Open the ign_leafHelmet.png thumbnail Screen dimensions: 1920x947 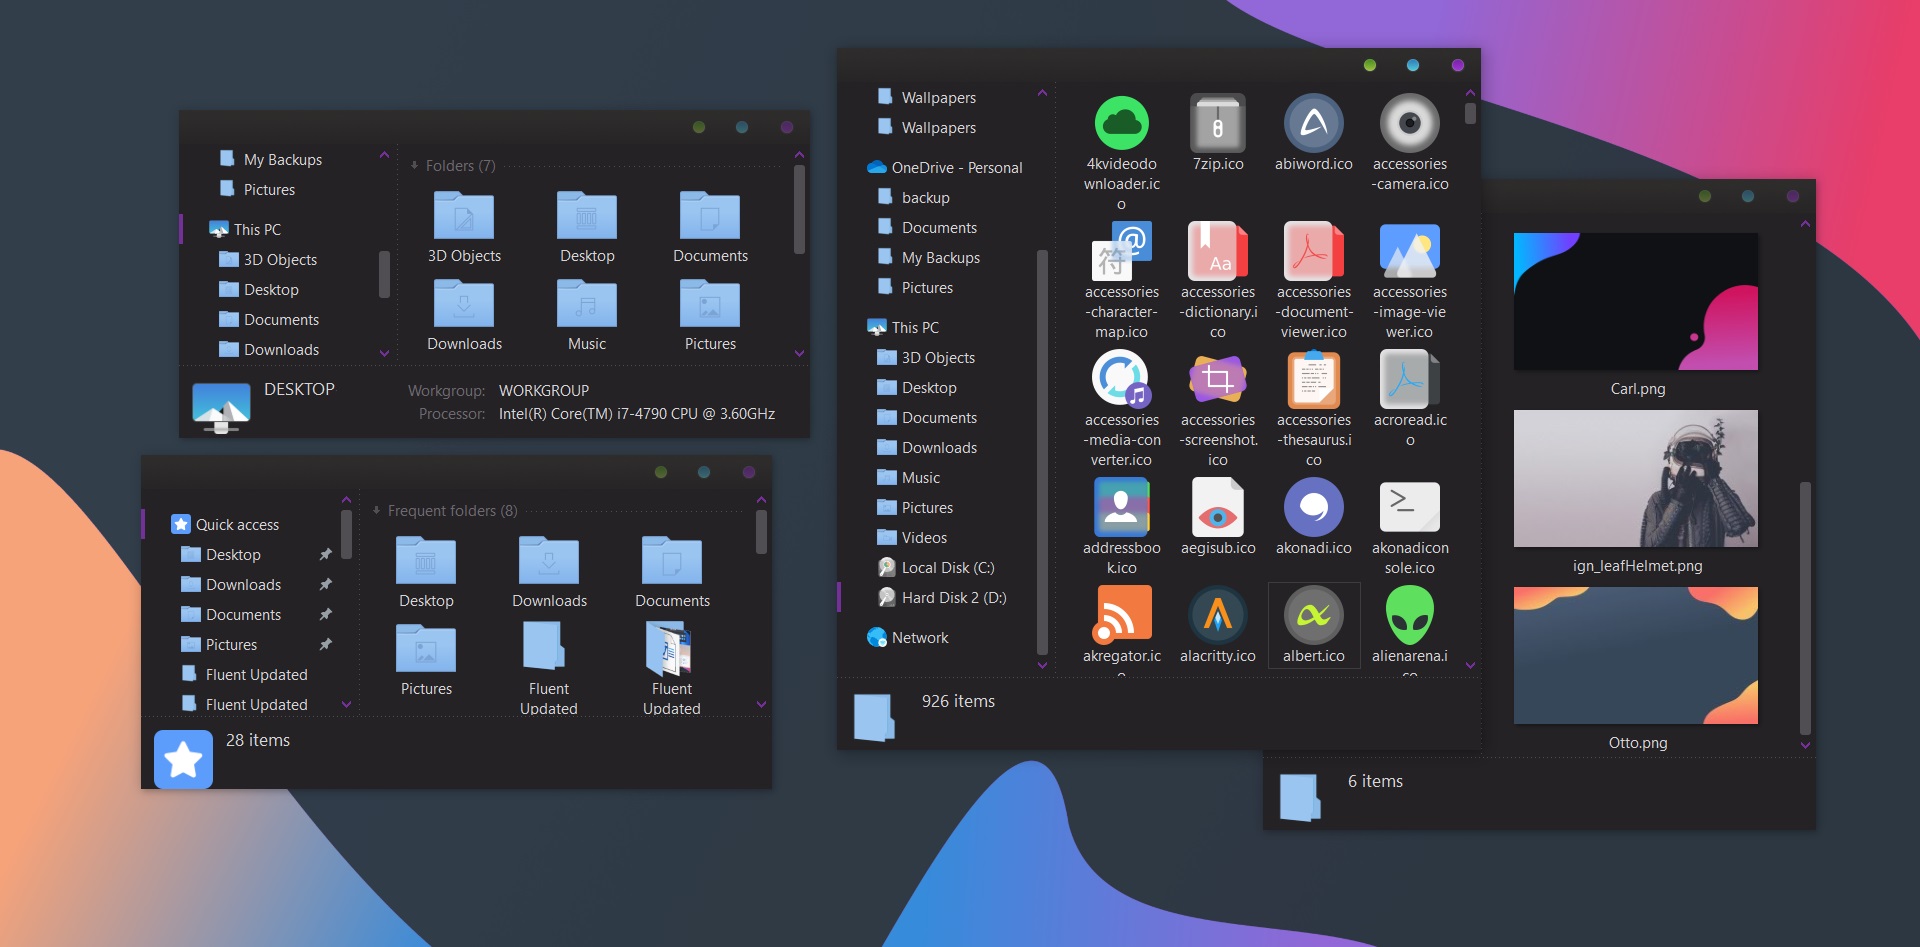(x=1635, y=479)
